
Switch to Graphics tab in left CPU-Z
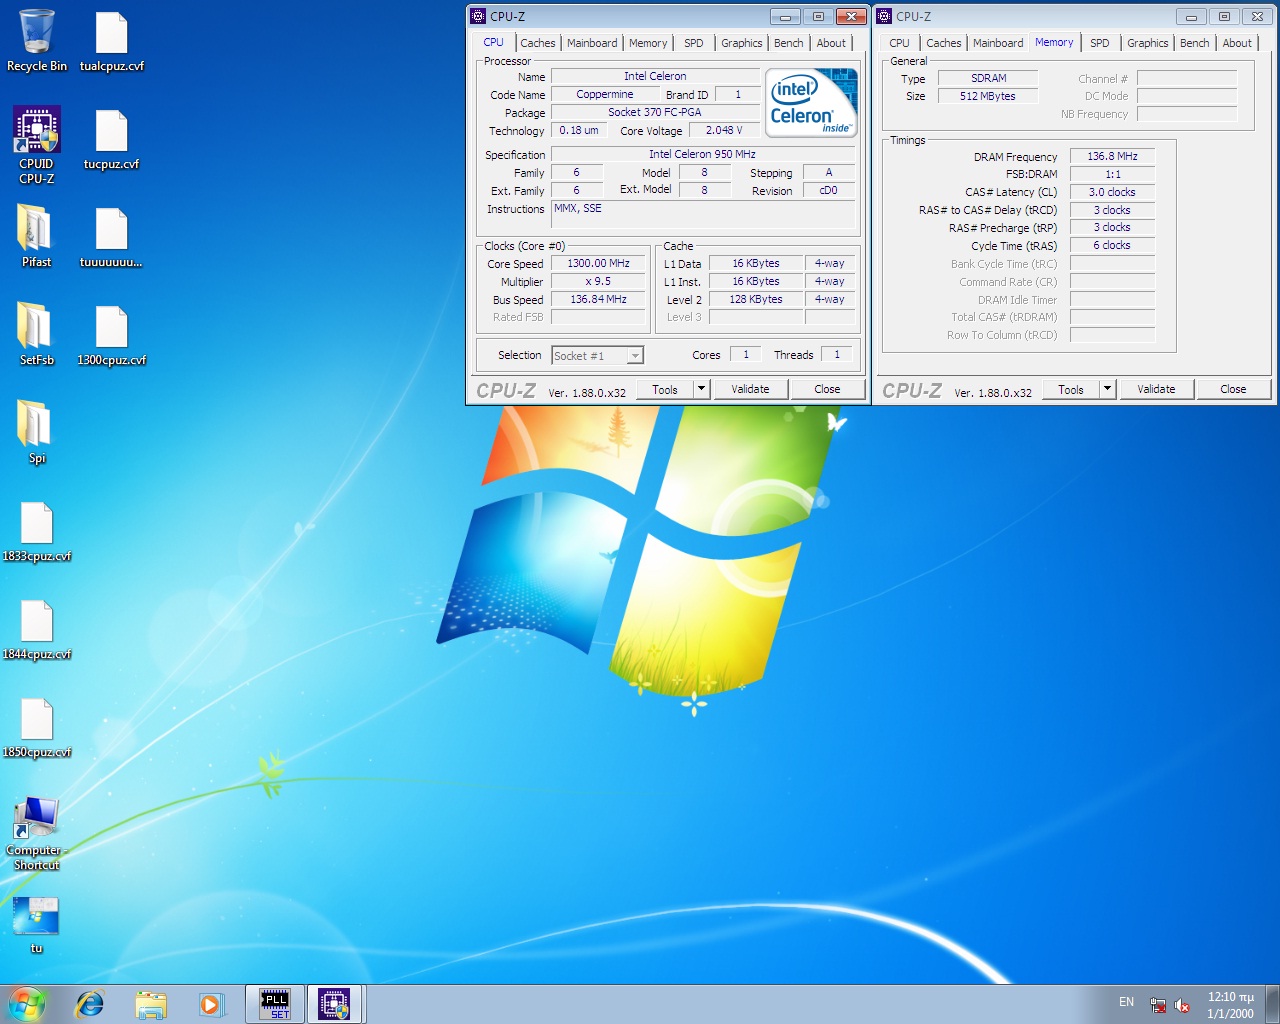tap(742, 43)
